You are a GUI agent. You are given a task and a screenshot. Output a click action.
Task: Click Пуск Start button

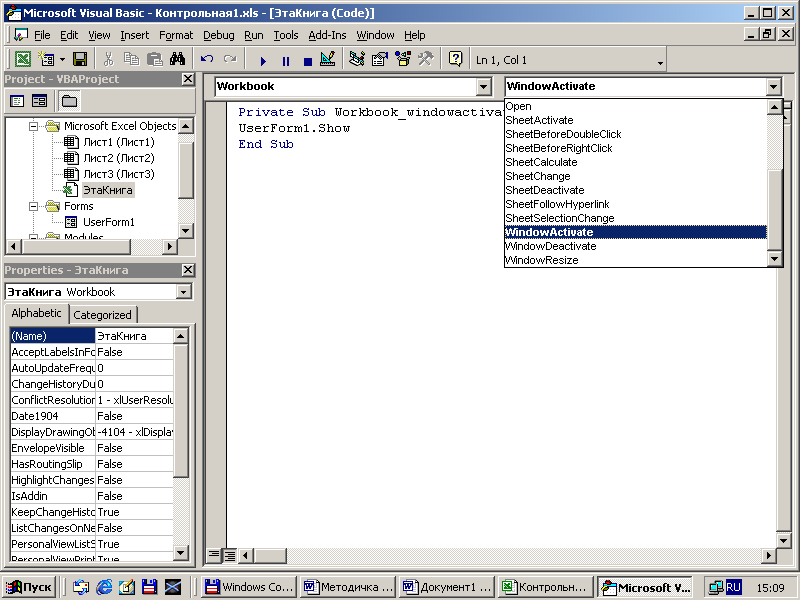(29, 587)
